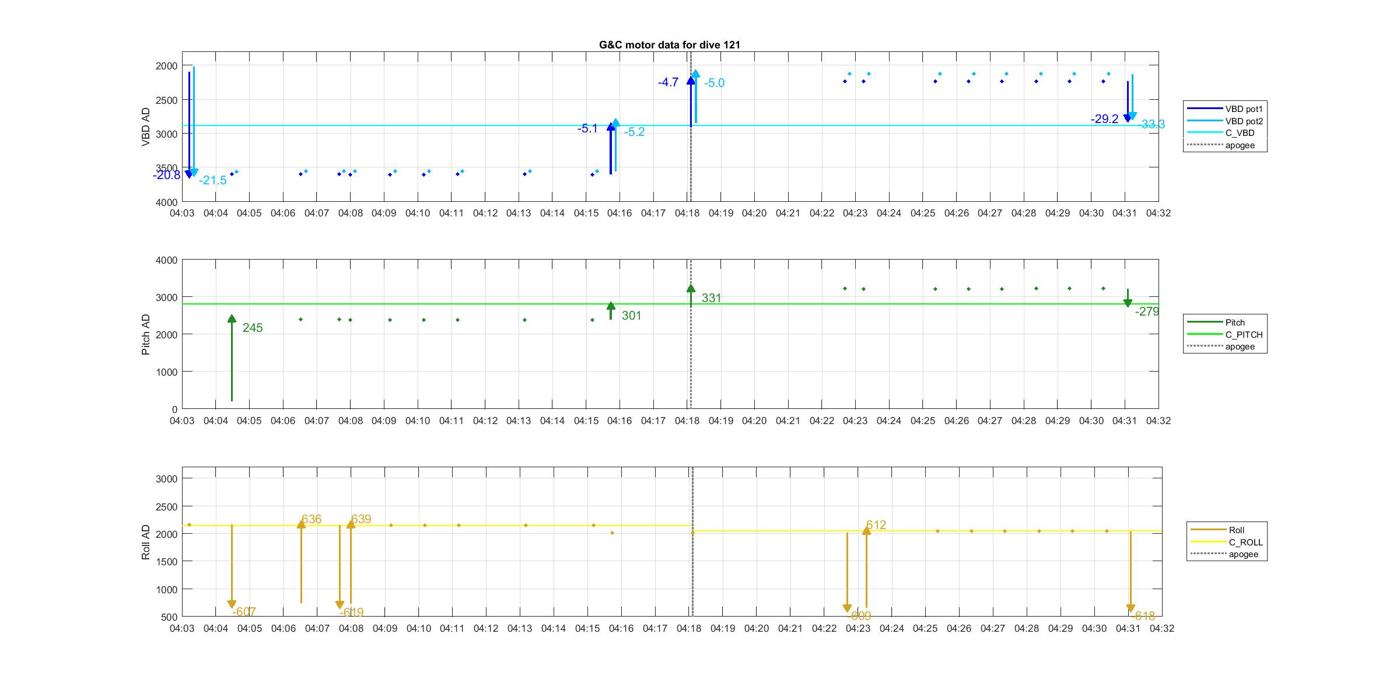The image size is (1400, 693).
Task: Click the "639" roll data label
Action: 361,519
